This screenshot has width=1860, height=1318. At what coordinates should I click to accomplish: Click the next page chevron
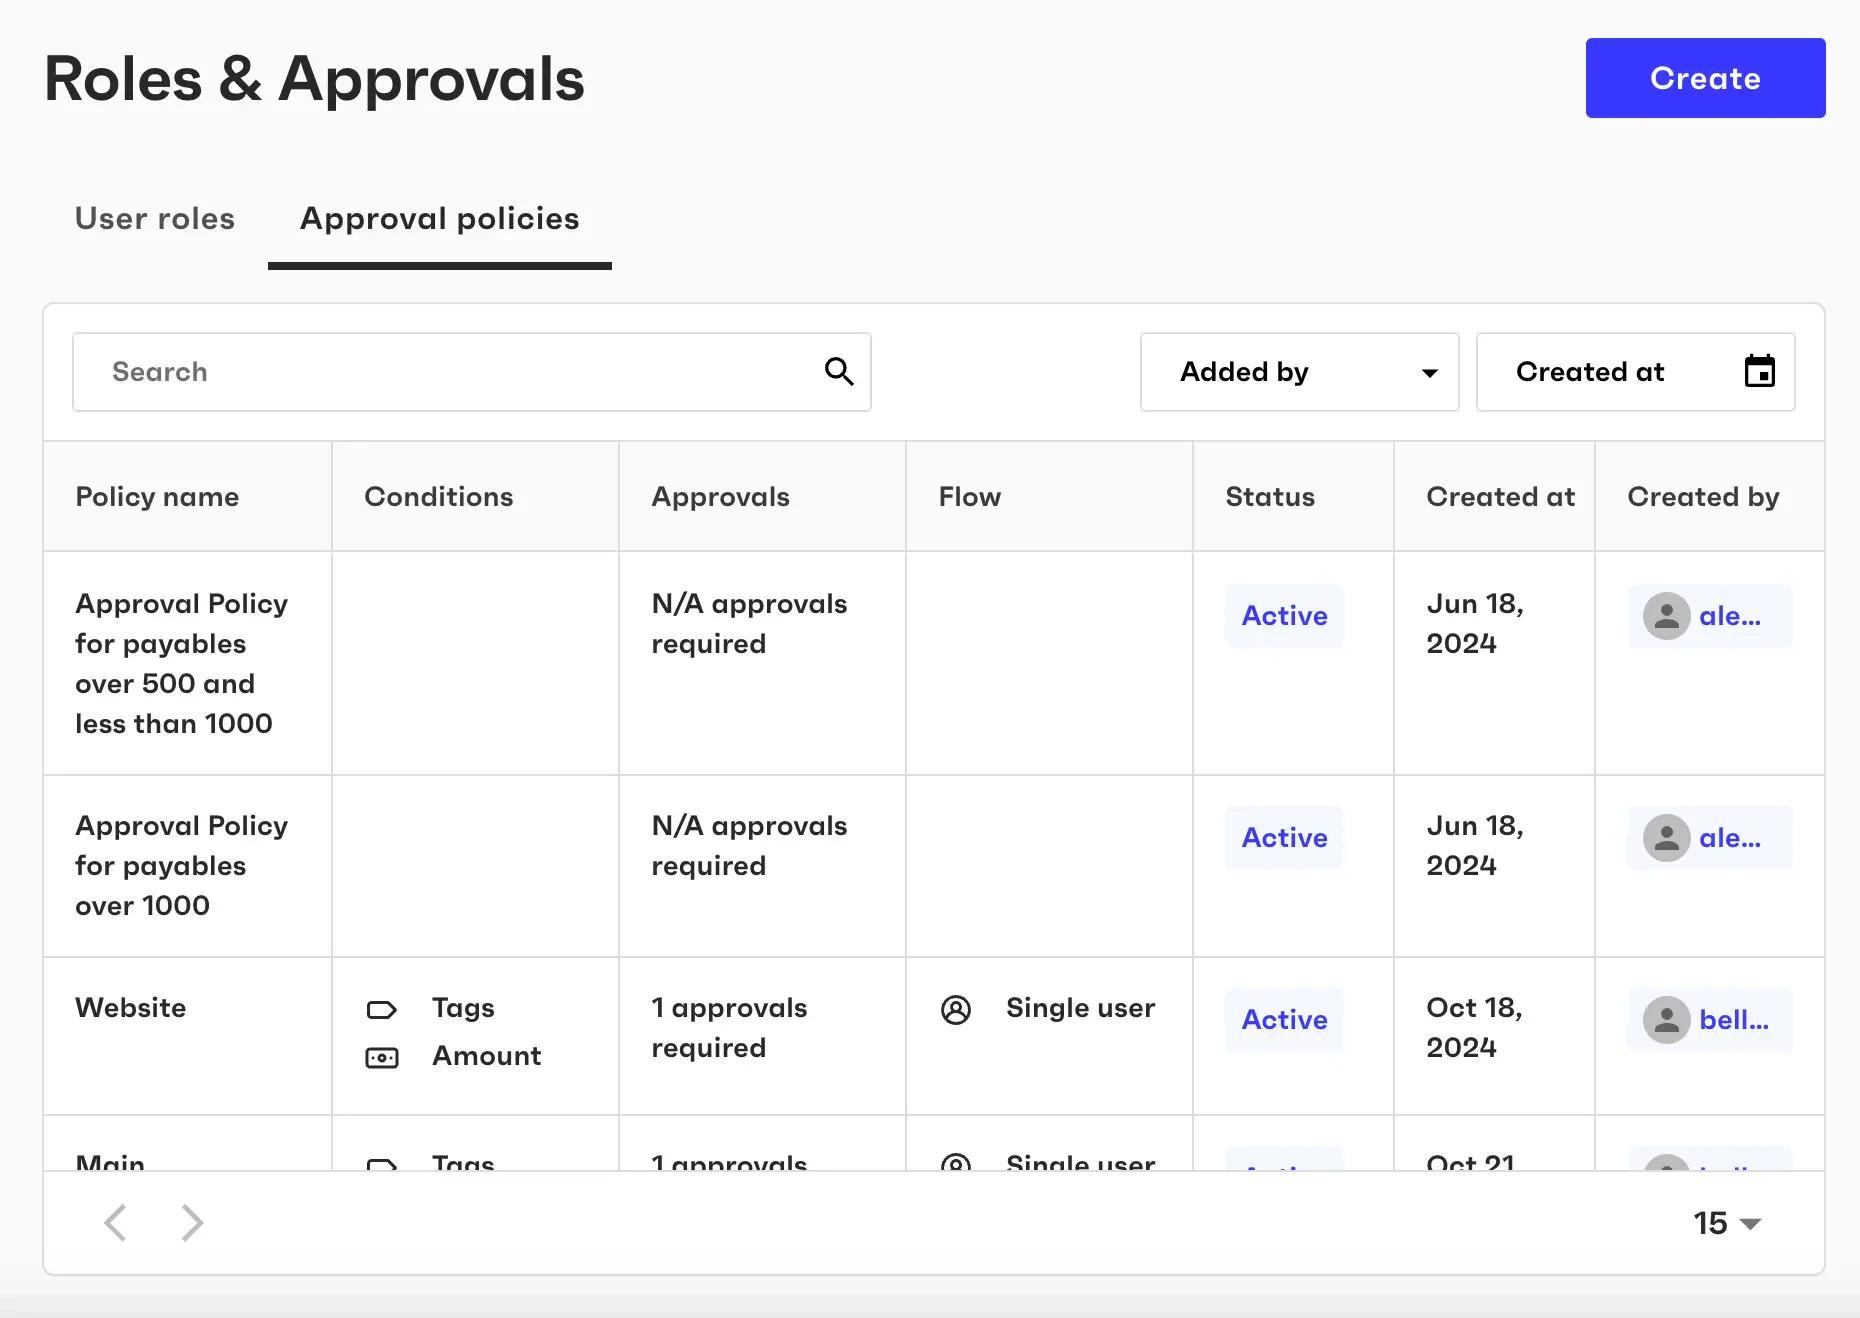click(x=191, y=1222)
